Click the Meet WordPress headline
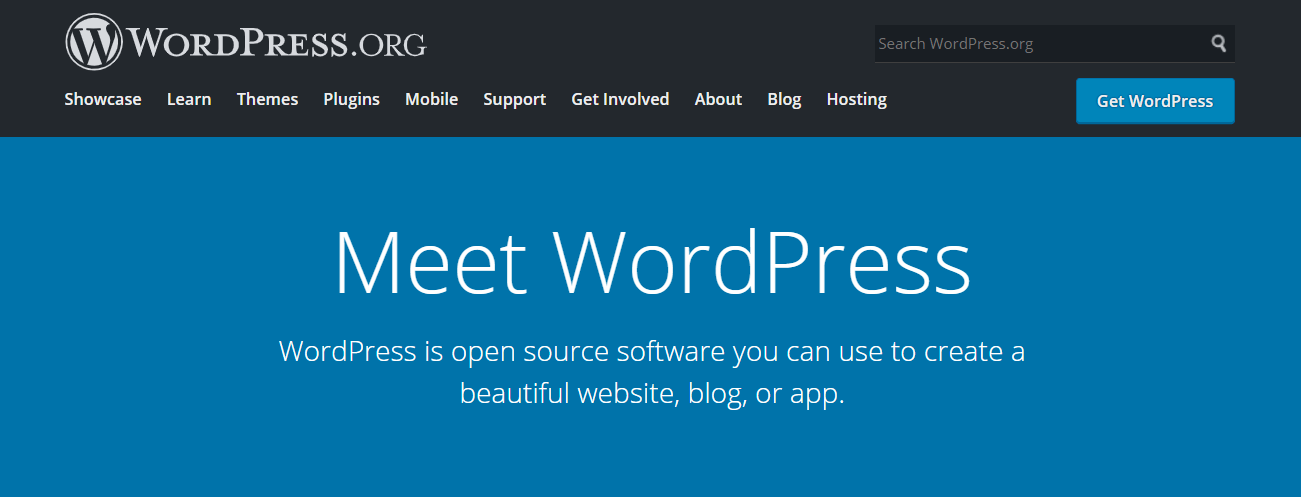Image resolution: width=1301 pixels, height=497 pixels. (x=651, y=263)
